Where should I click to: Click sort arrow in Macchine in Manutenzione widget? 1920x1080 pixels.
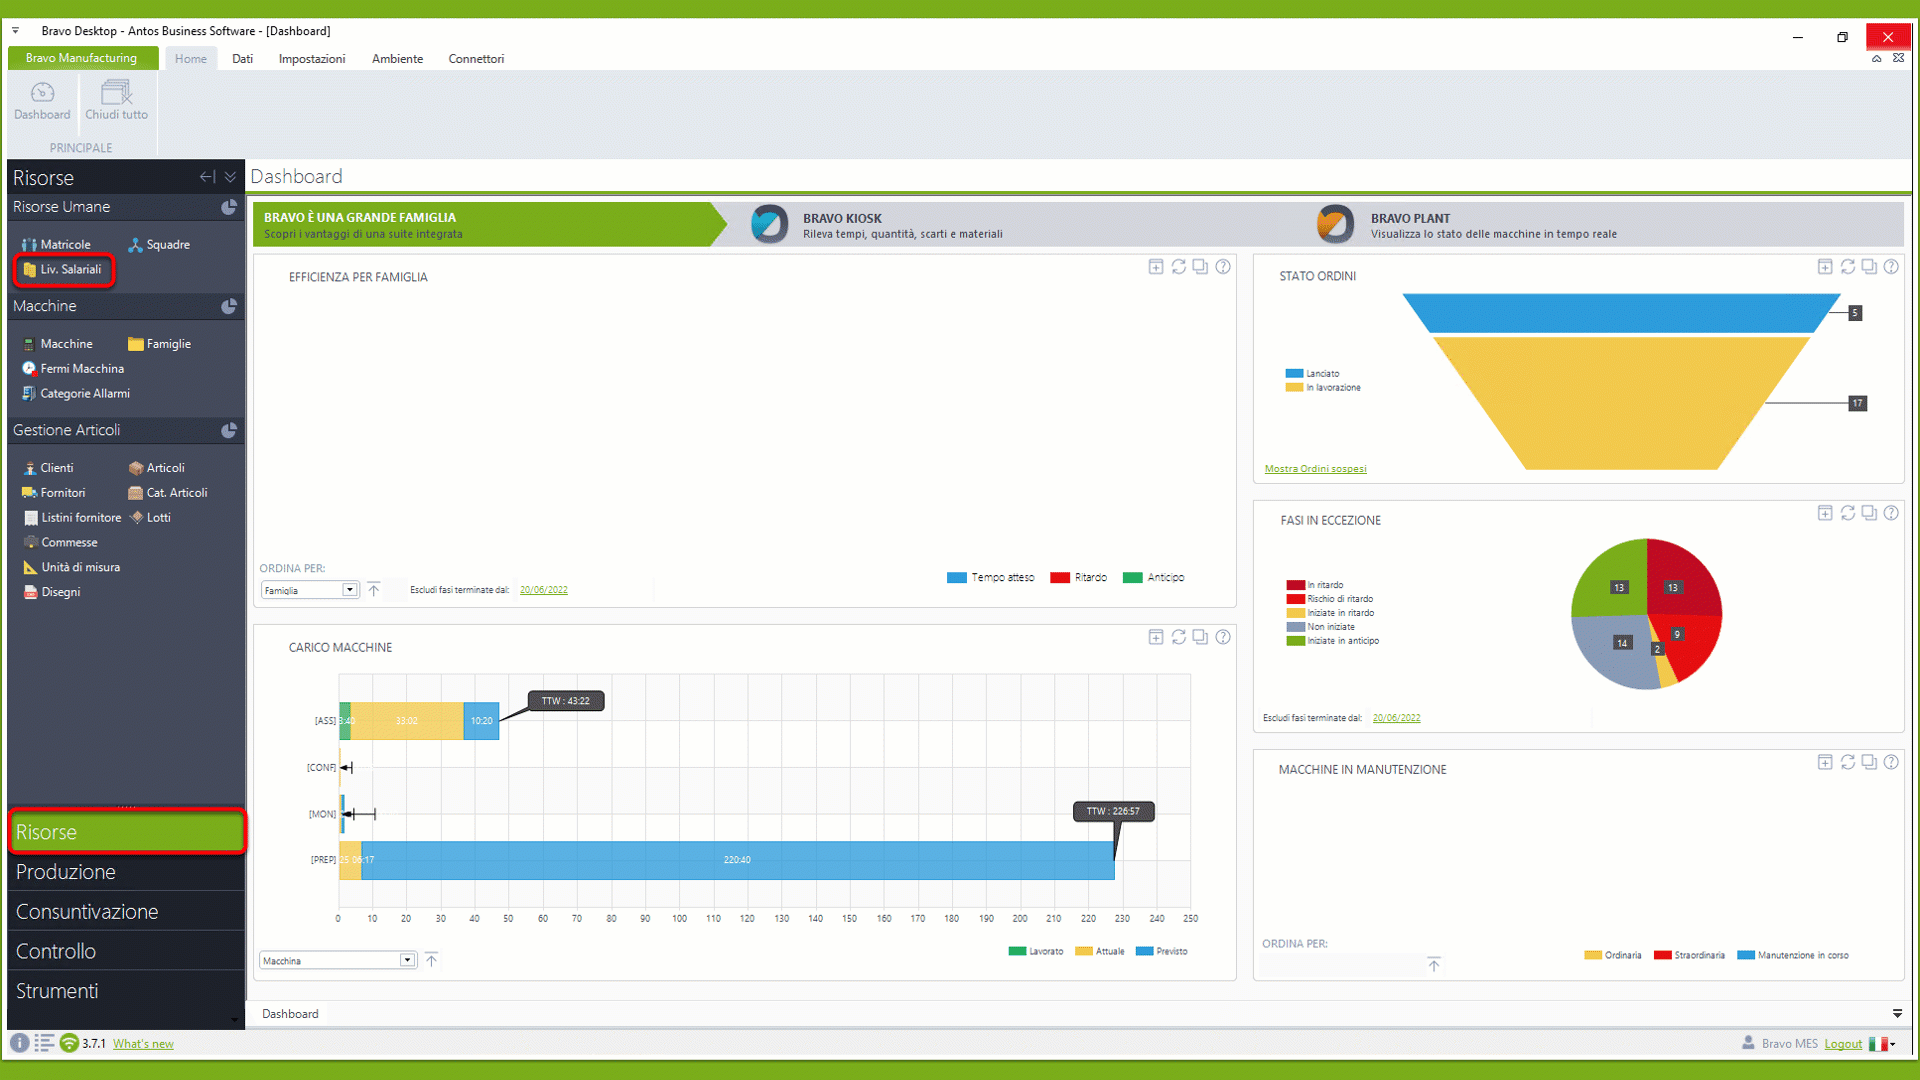point(1434,965)
